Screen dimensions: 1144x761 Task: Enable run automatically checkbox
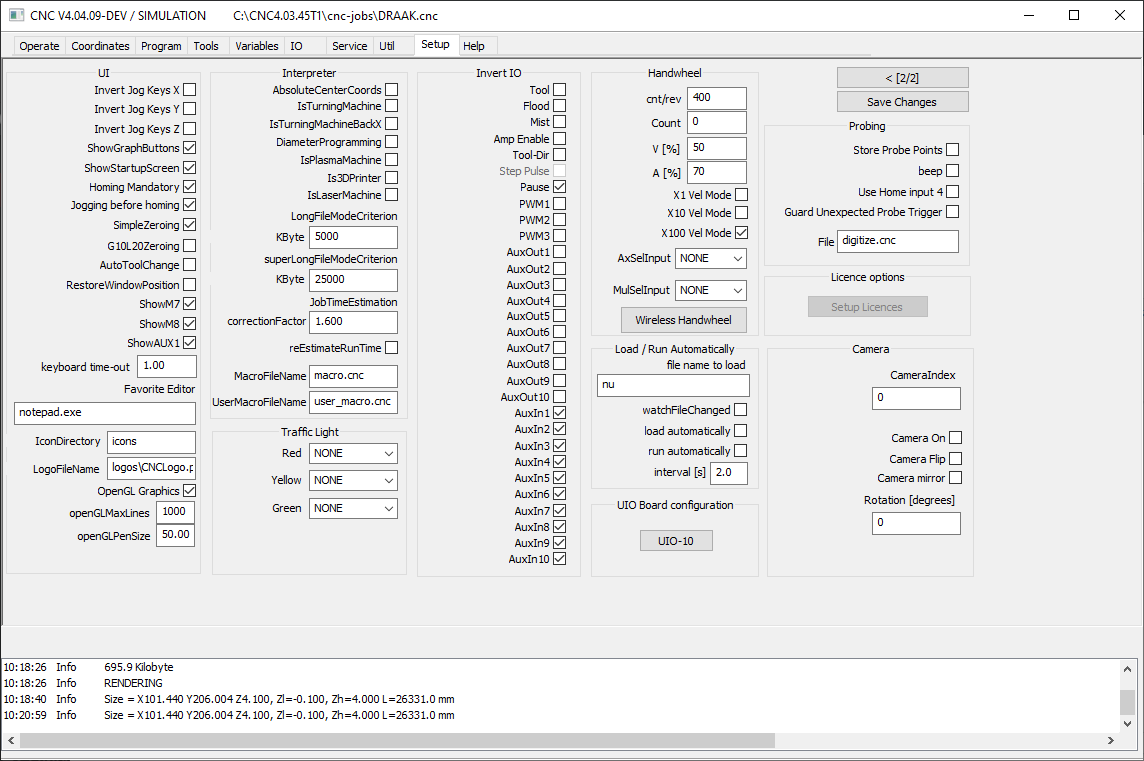[741, 451]
